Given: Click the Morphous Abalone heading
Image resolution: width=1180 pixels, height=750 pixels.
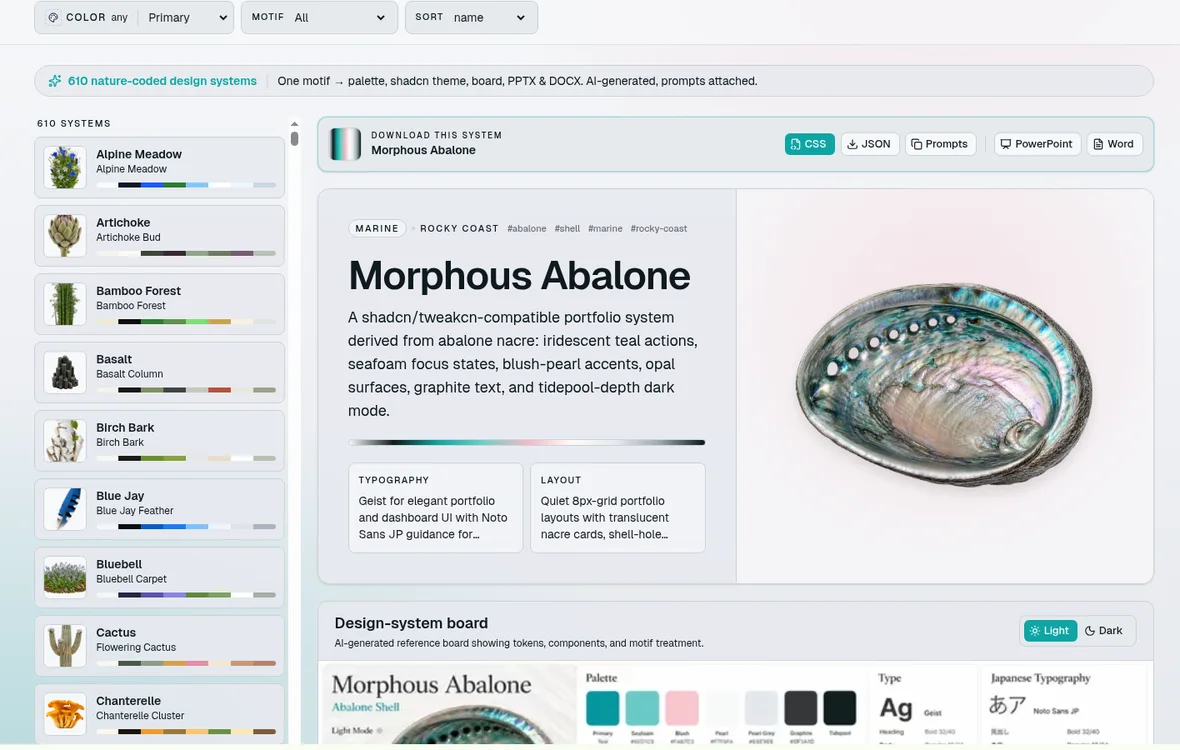Looking at the screenshot, I should point(519,275).
